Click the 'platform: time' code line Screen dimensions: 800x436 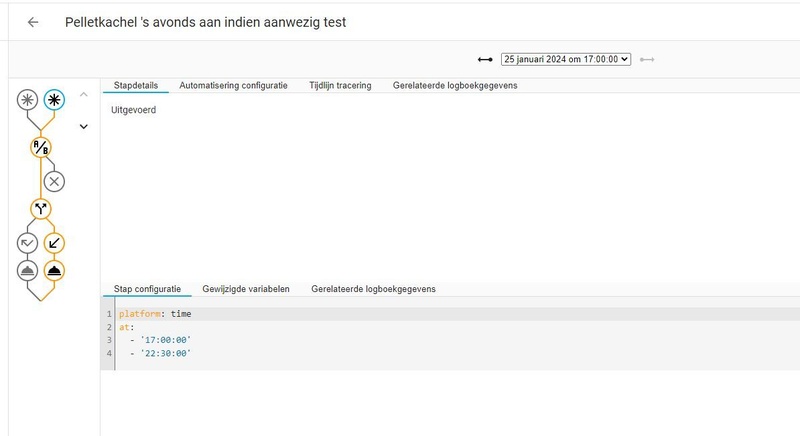pos(155,314)
